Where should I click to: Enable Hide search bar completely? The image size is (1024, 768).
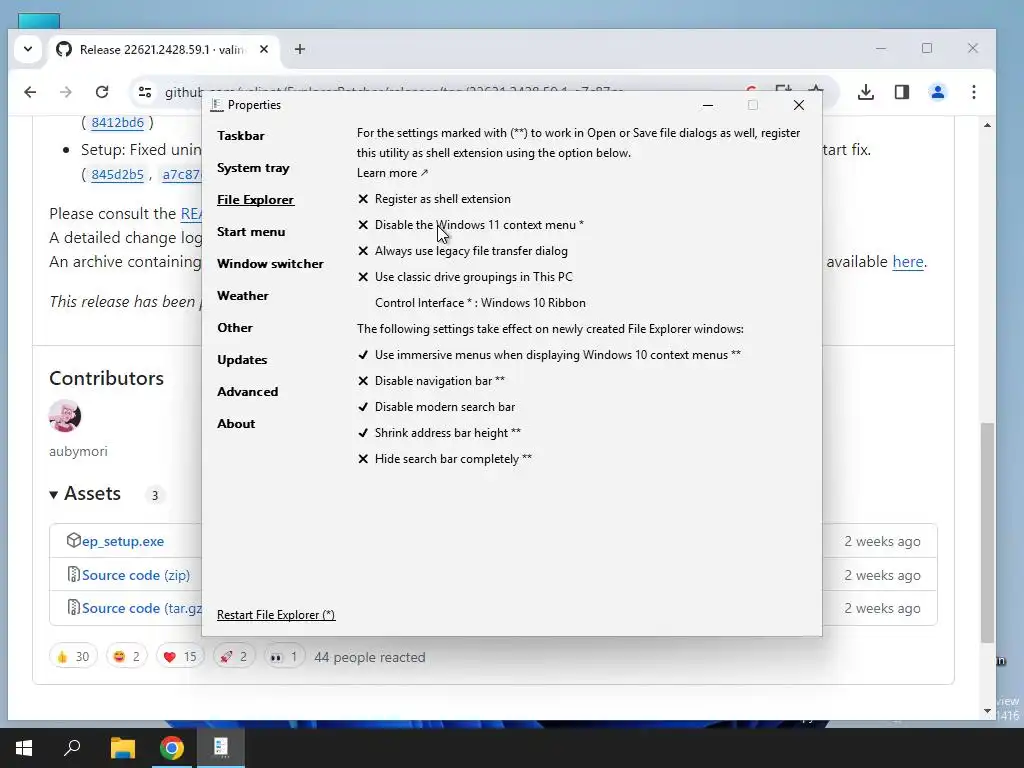[x=445, y=460]
